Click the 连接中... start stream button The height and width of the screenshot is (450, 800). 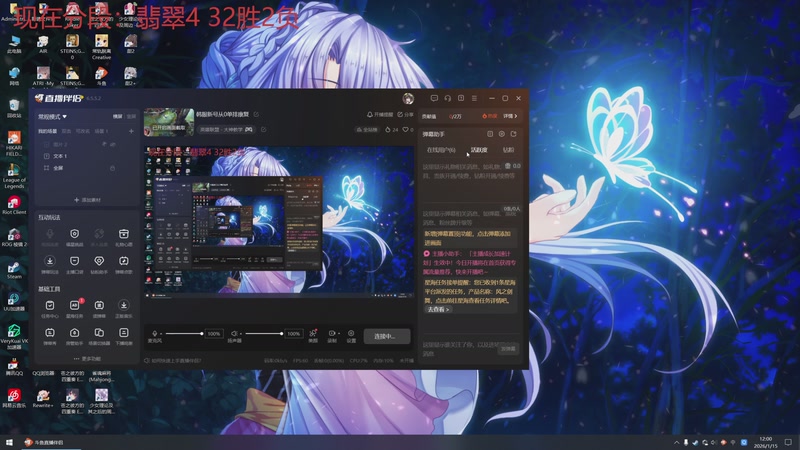pos(387,336)
